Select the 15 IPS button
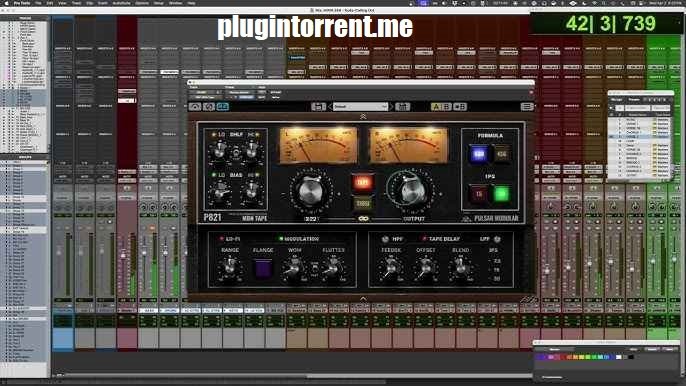The height and width of the screenshot is (386, 686). (x=479, y=193)
